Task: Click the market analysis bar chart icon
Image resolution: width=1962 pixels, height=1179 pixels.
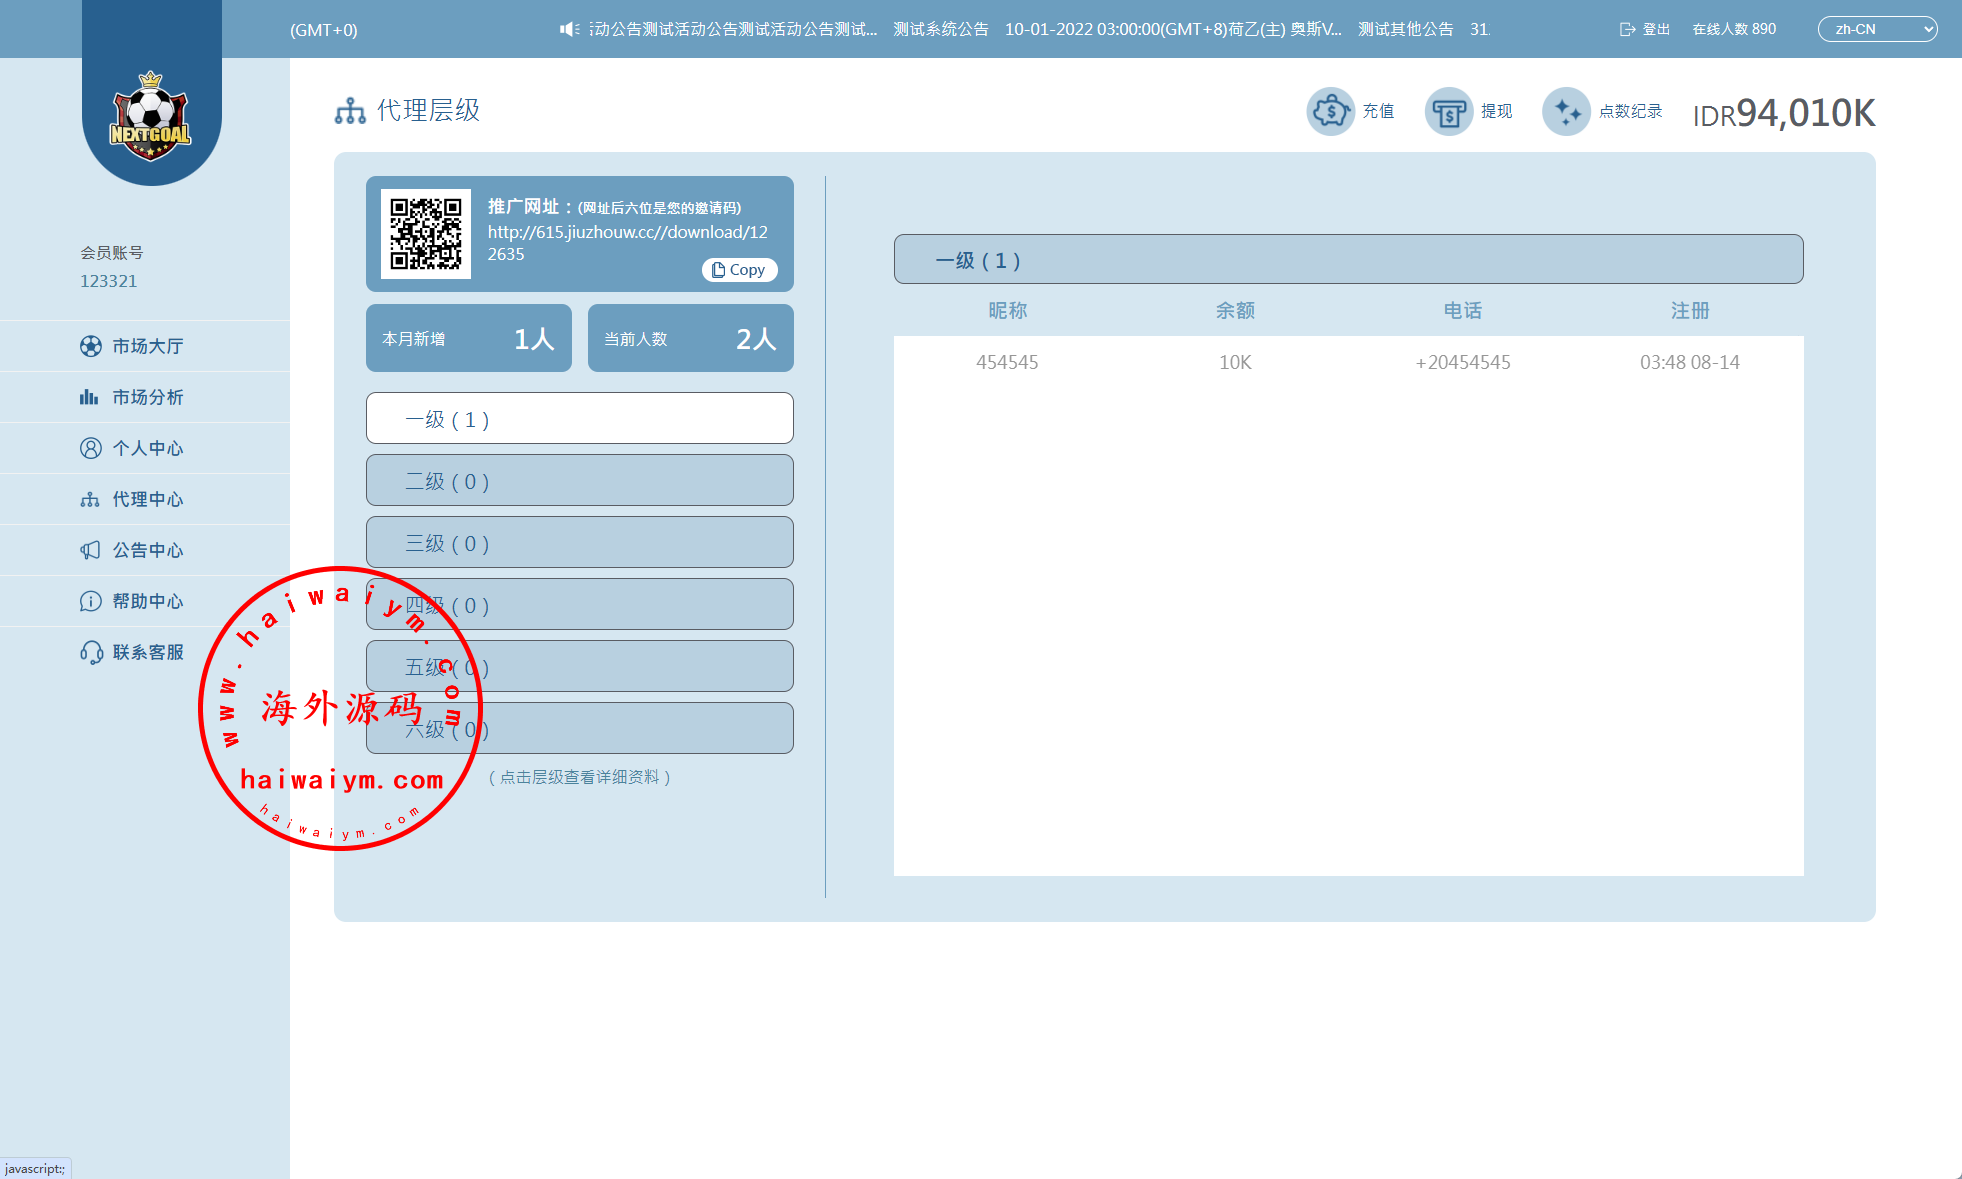Action: coord(90,397)
